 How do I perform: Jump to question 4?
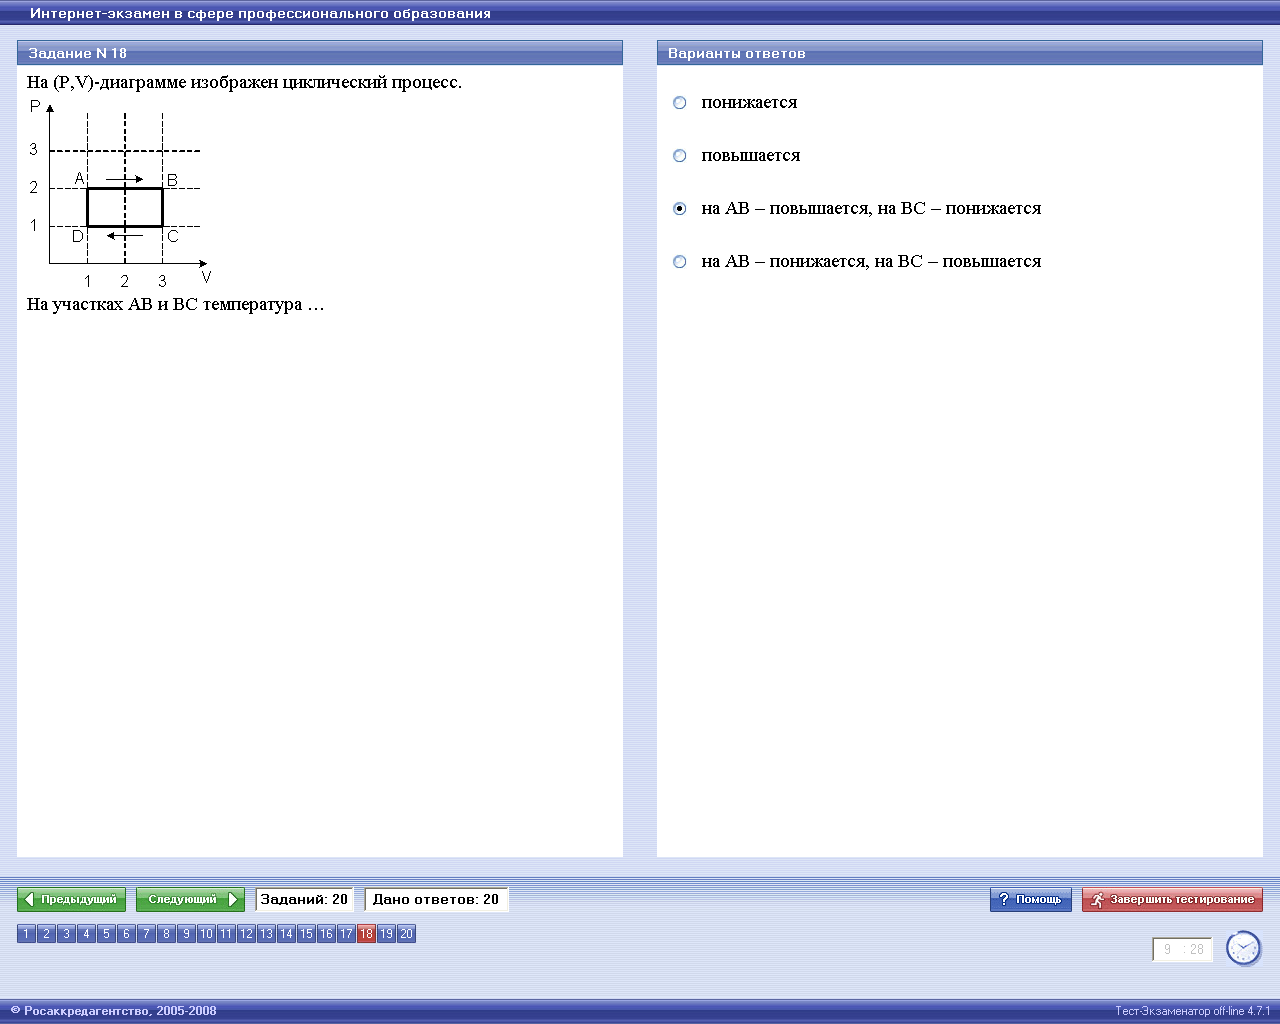pyautogui.click(x=86, y=934)
